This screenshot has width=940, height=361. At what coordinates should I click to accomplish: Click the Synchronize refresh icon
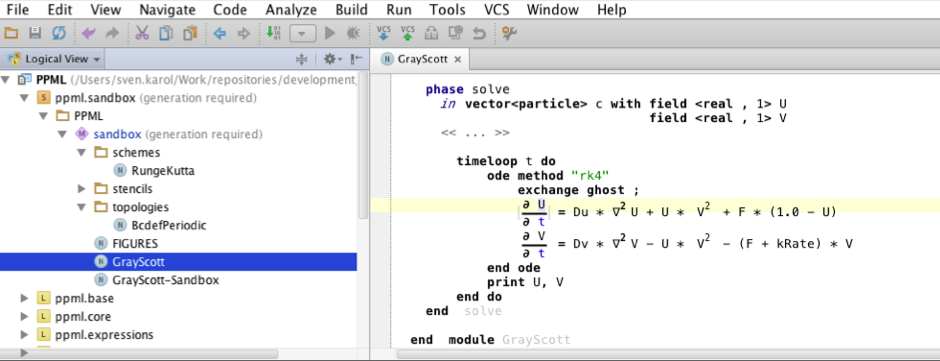coord(58,33)
